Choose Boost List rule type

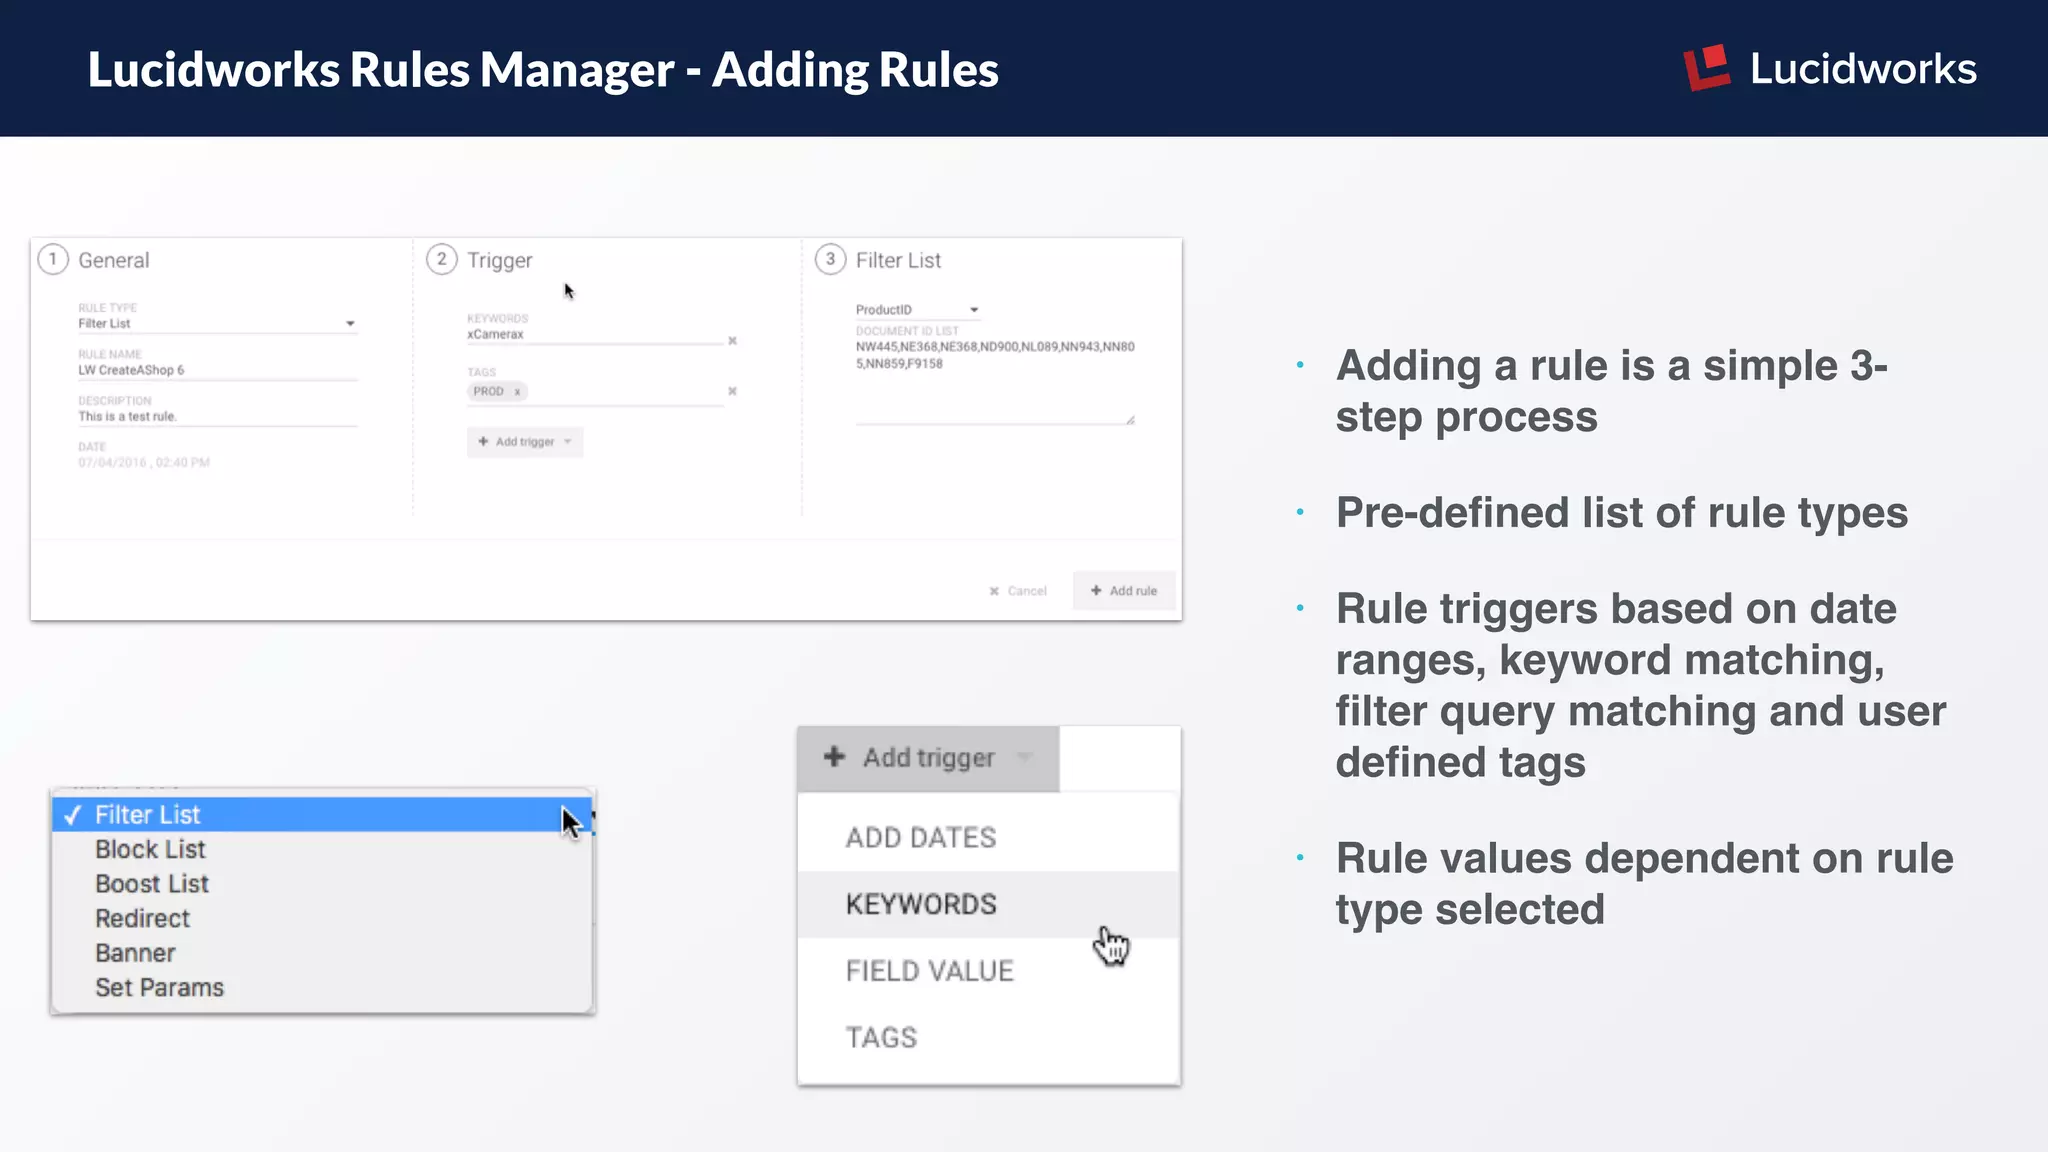[x=322, y=884]
